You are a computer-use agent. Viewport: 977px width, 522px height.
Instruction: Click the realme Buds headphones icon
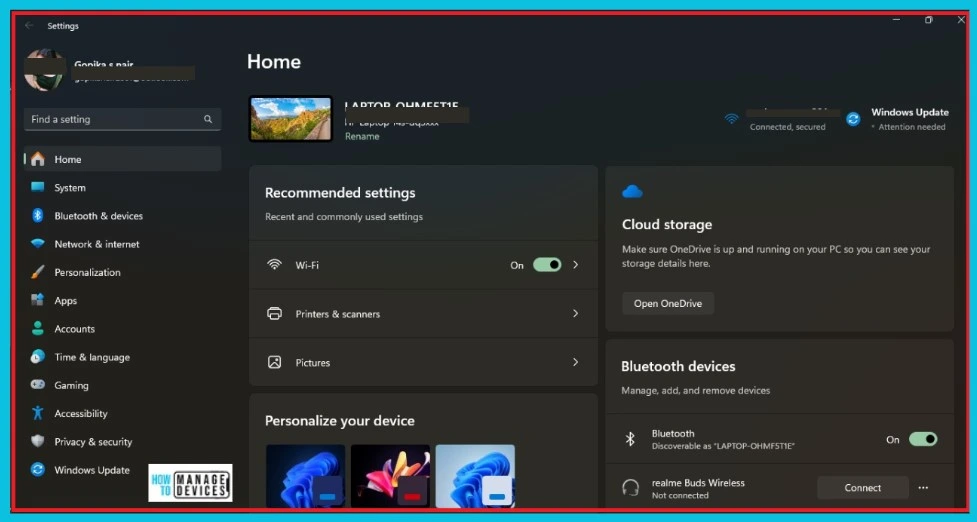click(x=630, y=487)
